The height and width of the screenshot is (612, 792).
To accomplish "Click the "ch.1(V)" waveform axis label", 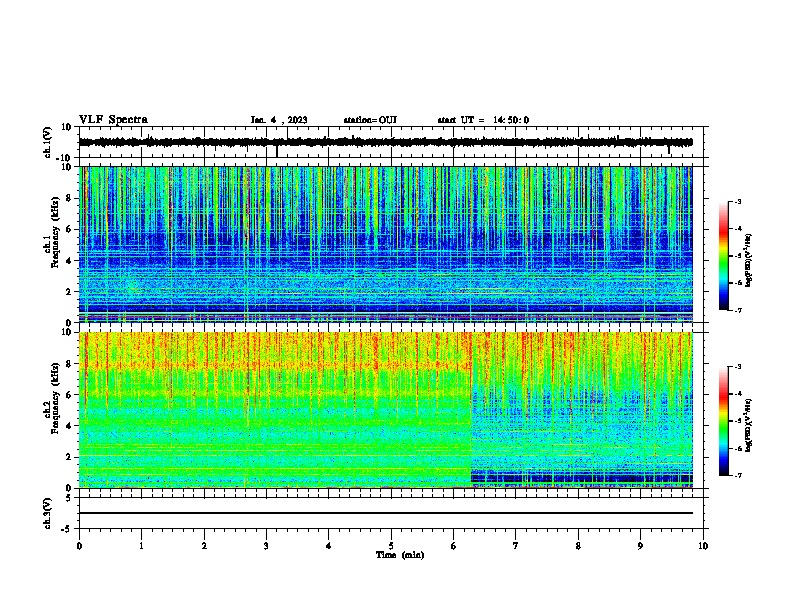I will [48, 142].
